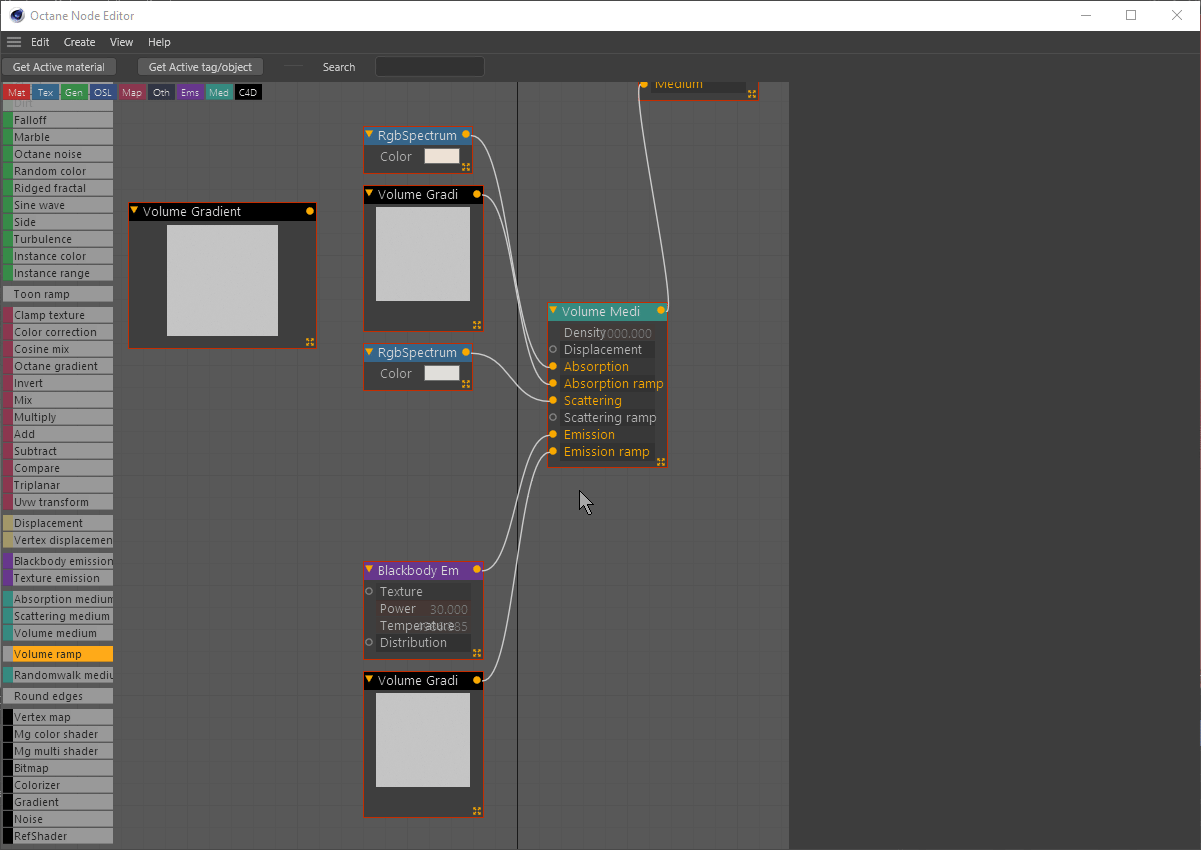The image size is (1201, 850).
Task: Select Marble in the node list
Action: click(x=58, y=137)
